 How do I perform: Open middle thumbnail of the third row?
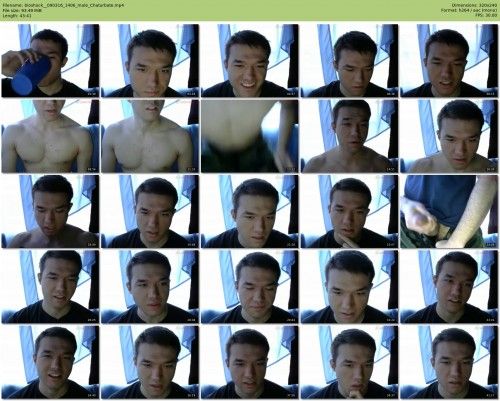point(250,211)
